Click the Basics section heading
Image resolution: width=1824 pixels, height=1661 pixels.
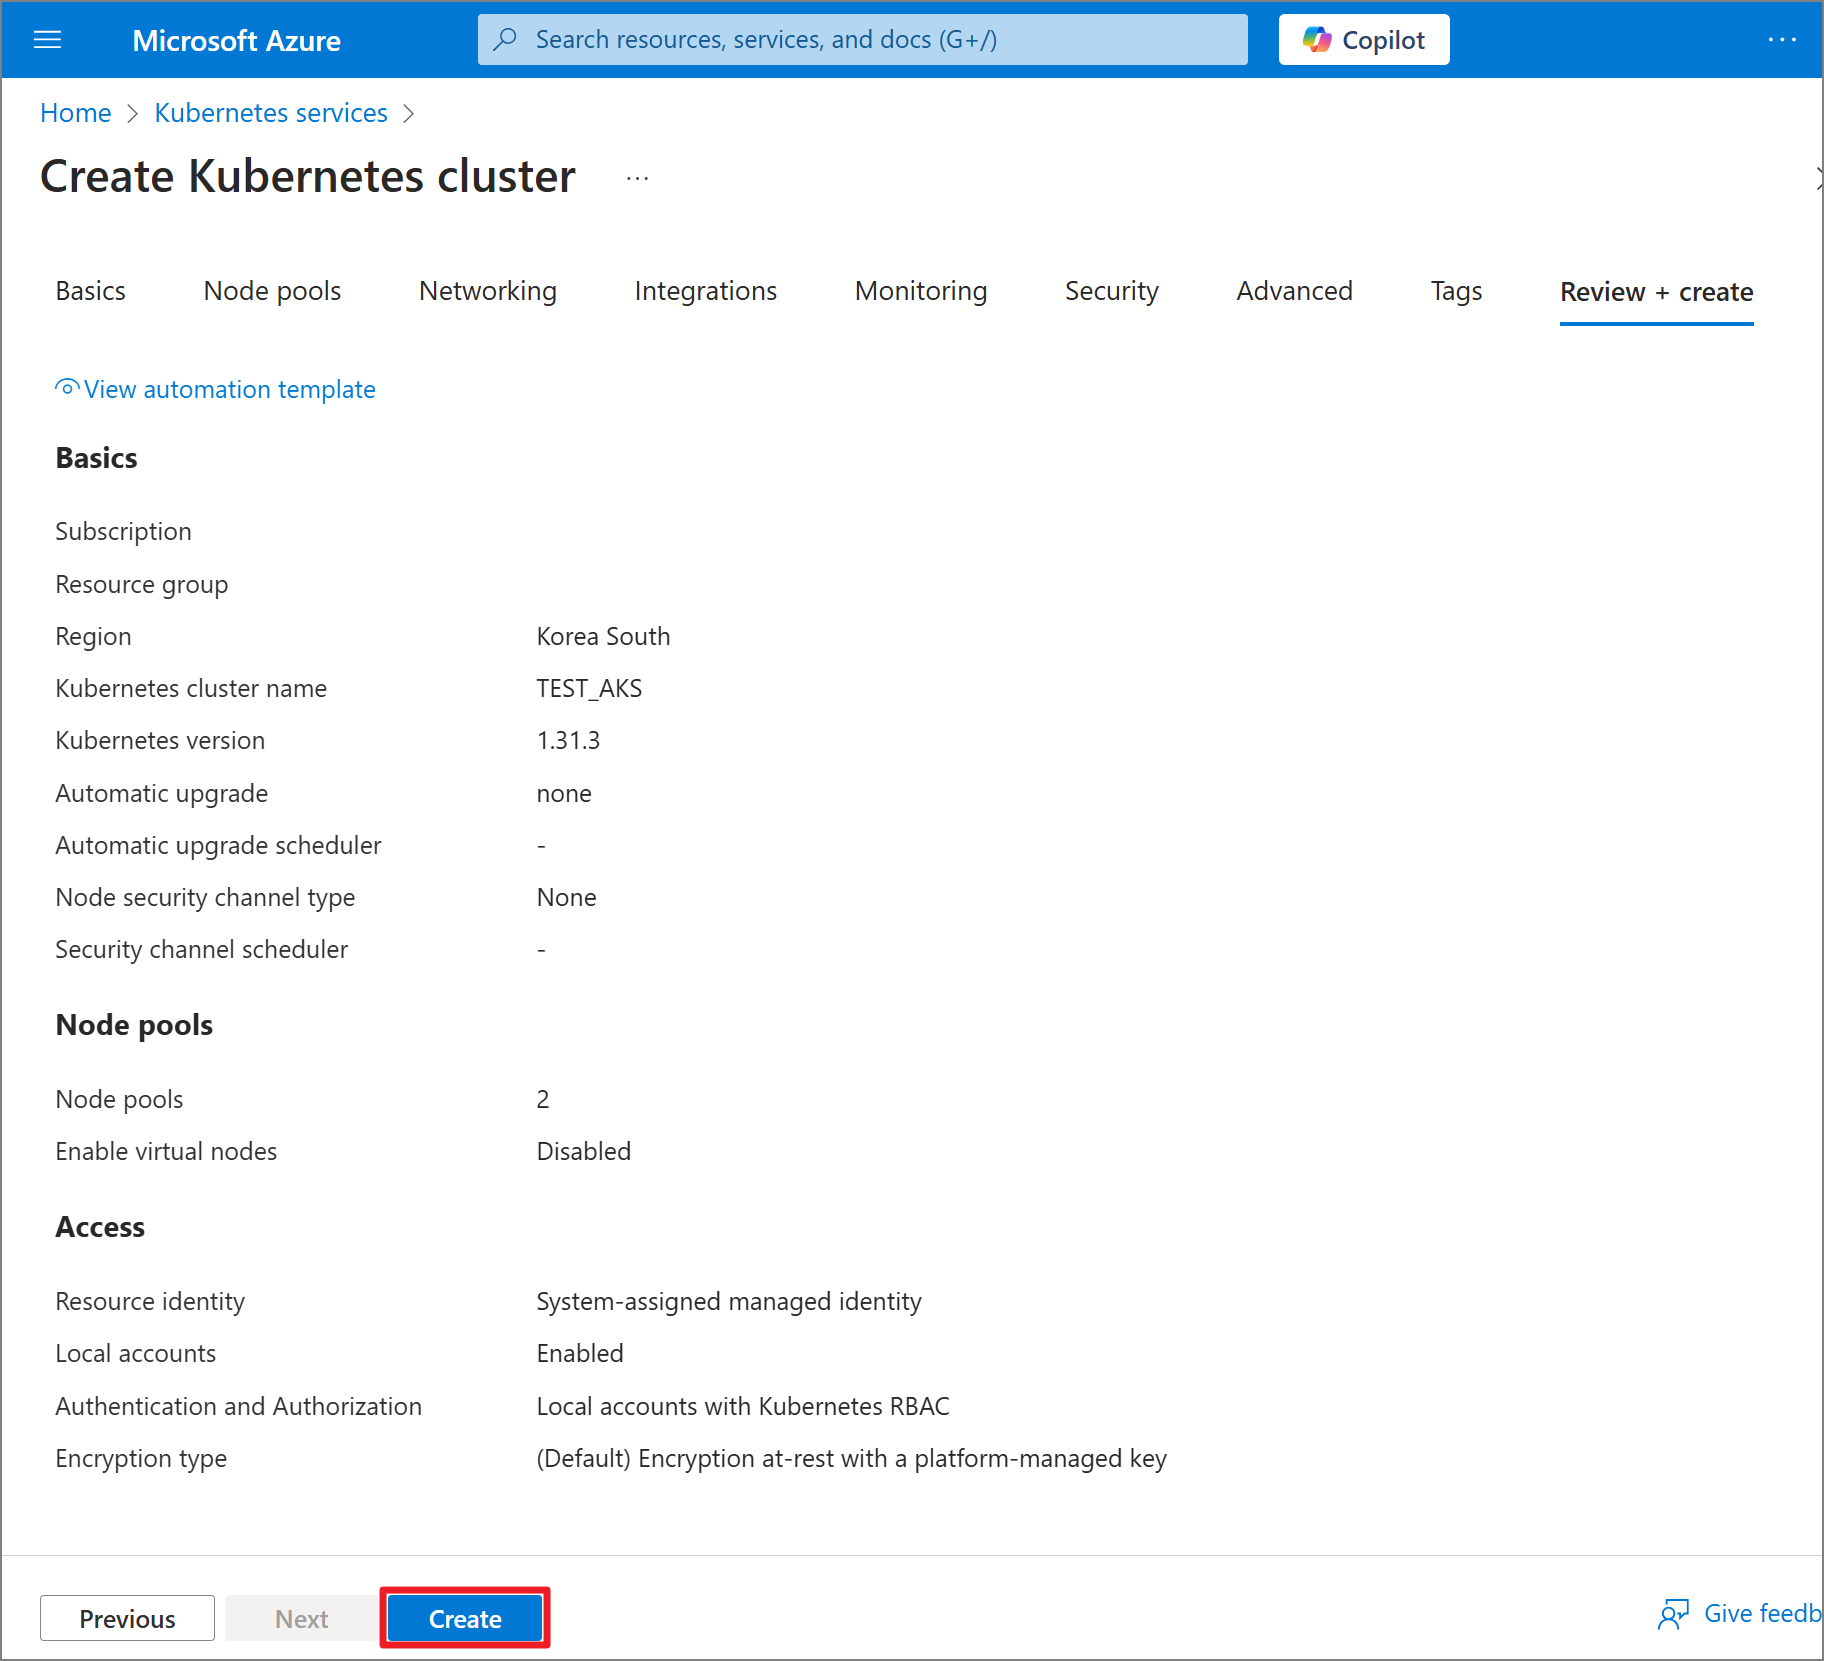(96, 459)
